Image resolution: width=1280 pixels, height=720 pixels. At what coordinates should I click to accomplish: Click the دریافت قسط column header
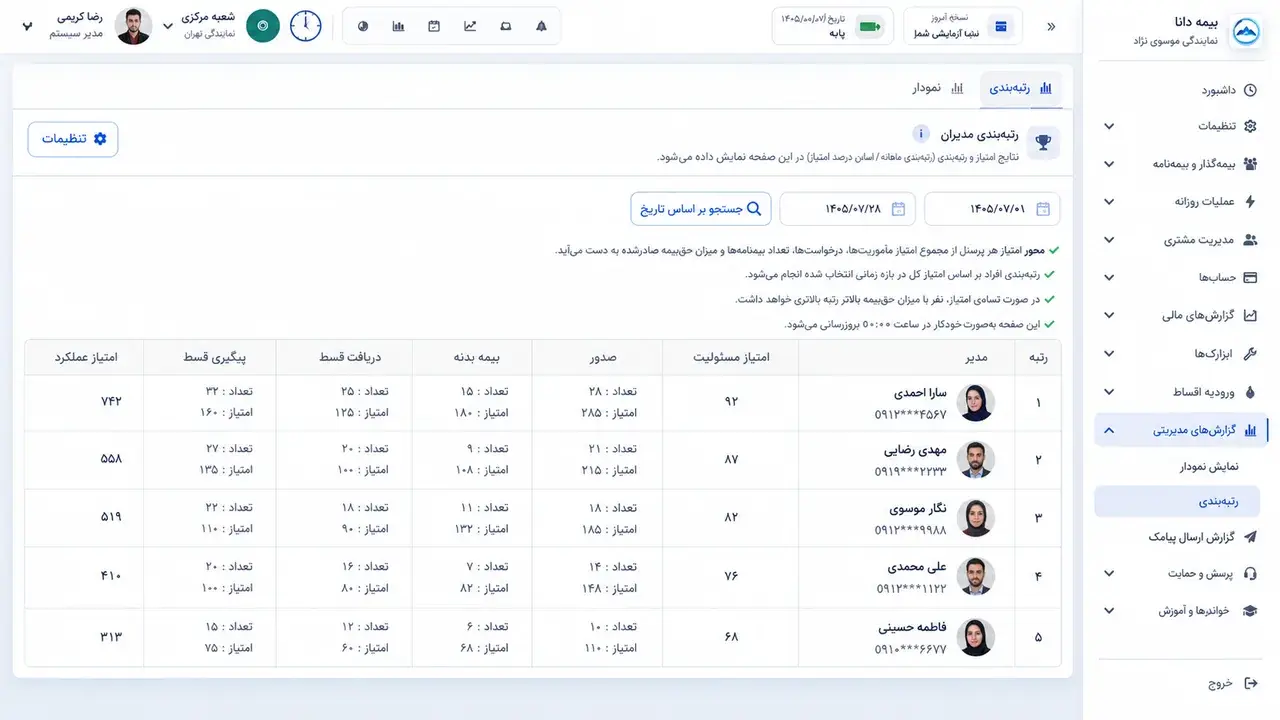pyautogui.click(x=344, y=357)
